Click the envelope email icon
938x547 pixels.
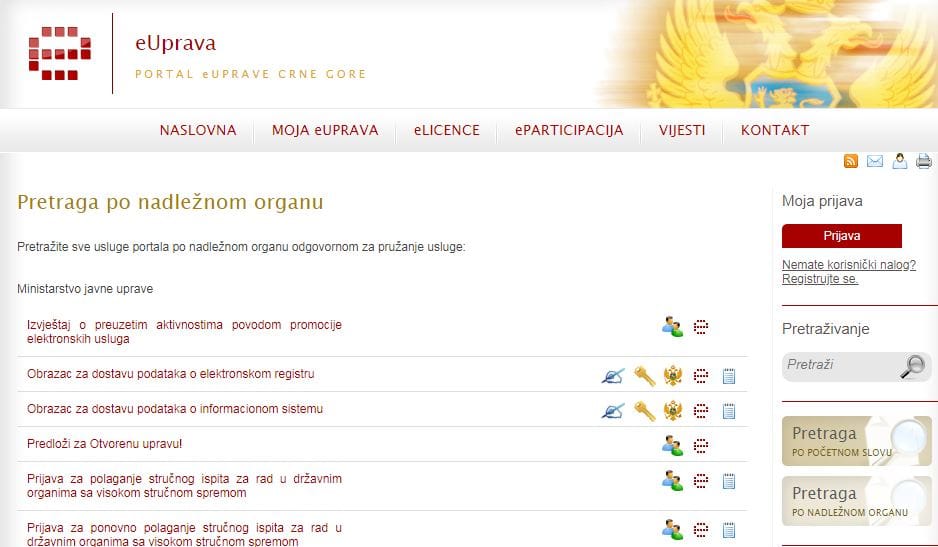(875, 161)
